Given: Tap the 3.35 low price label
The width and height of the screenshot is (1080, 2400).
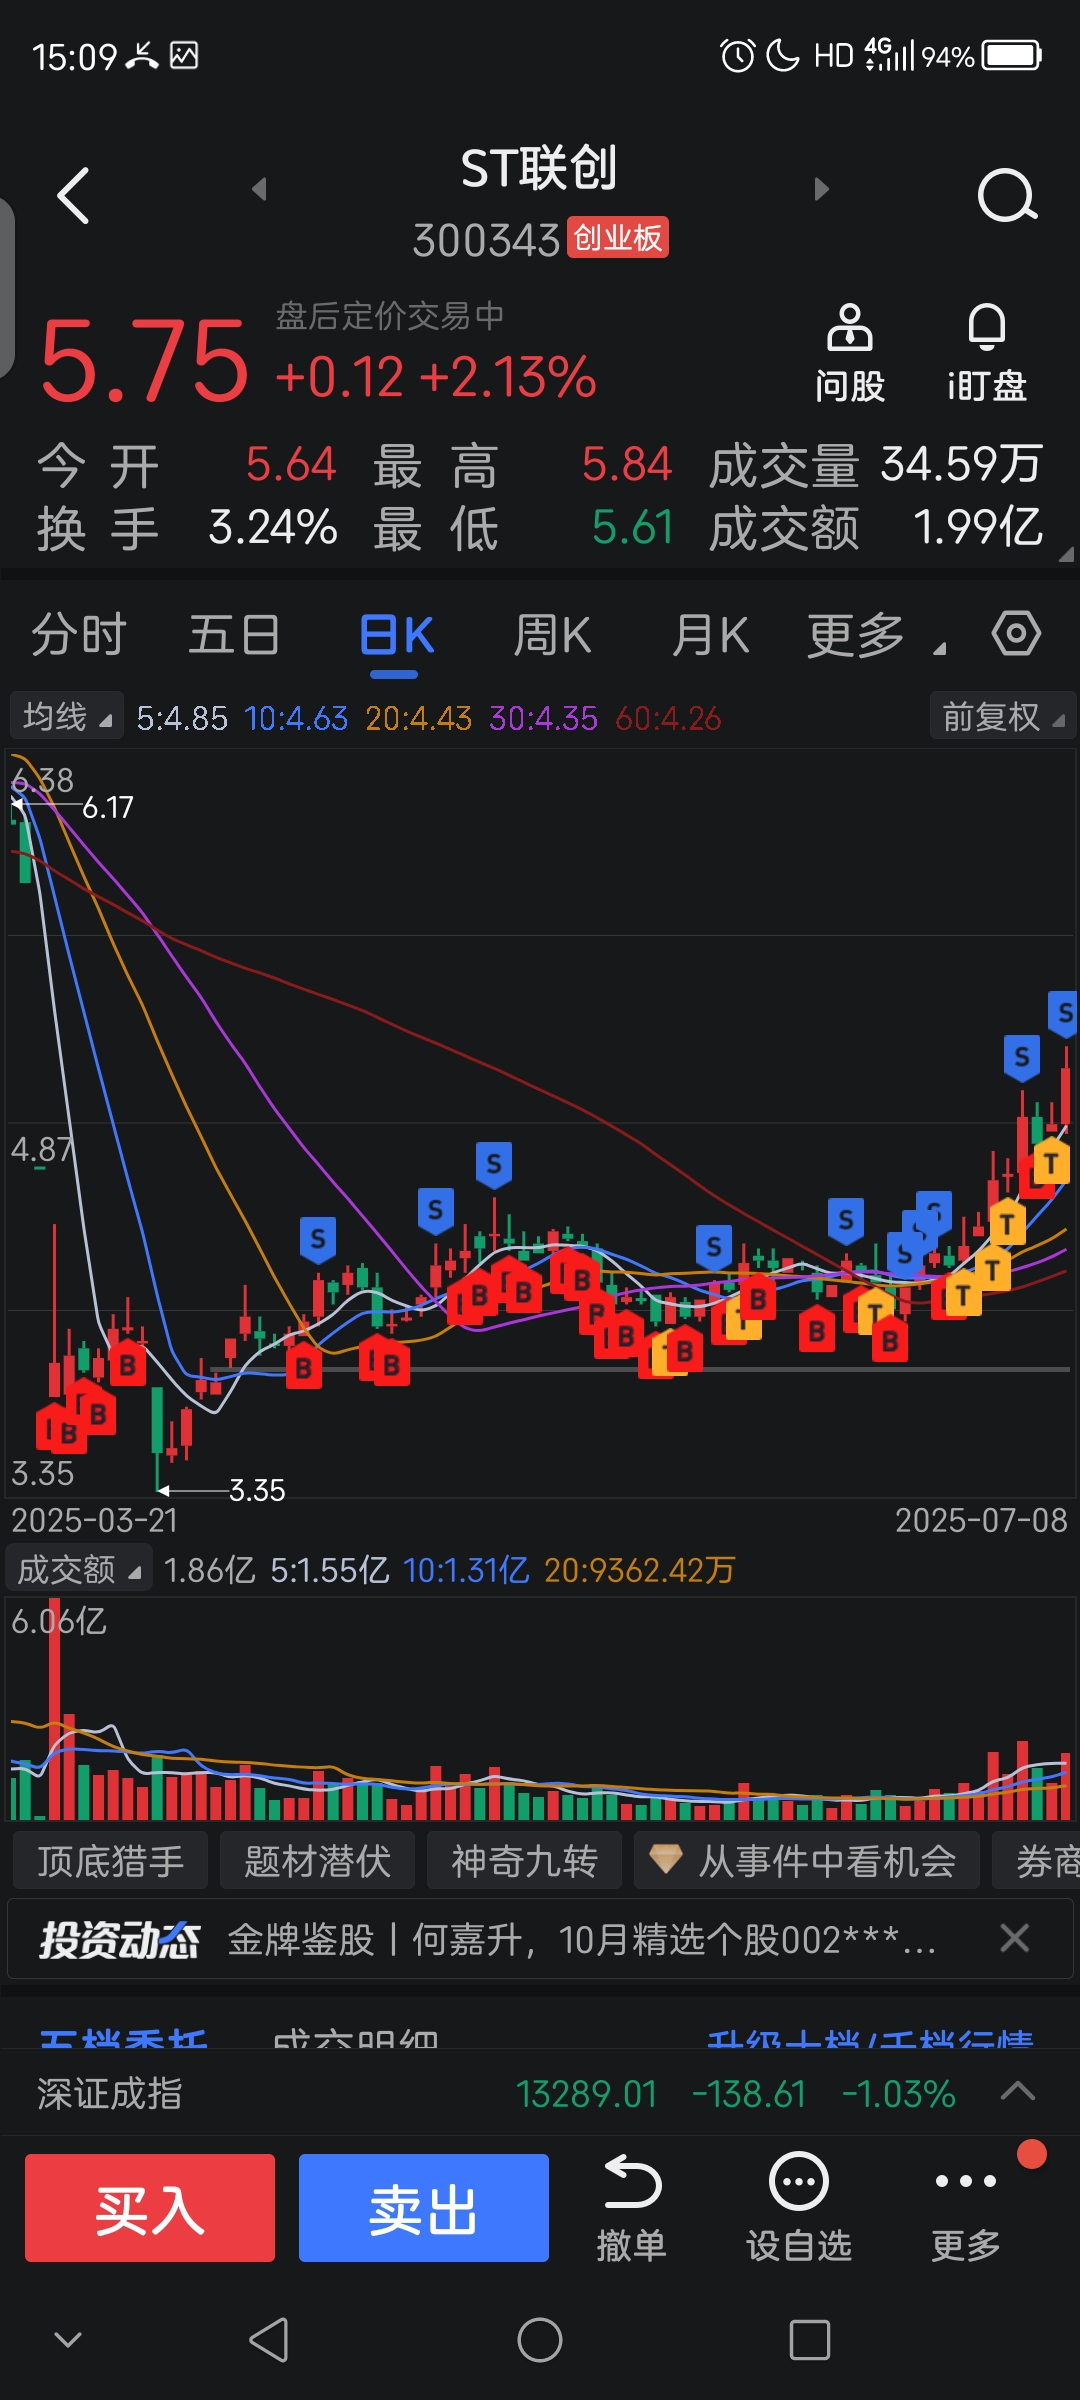Looking at the screenshot, I should tap(257, 1490).
